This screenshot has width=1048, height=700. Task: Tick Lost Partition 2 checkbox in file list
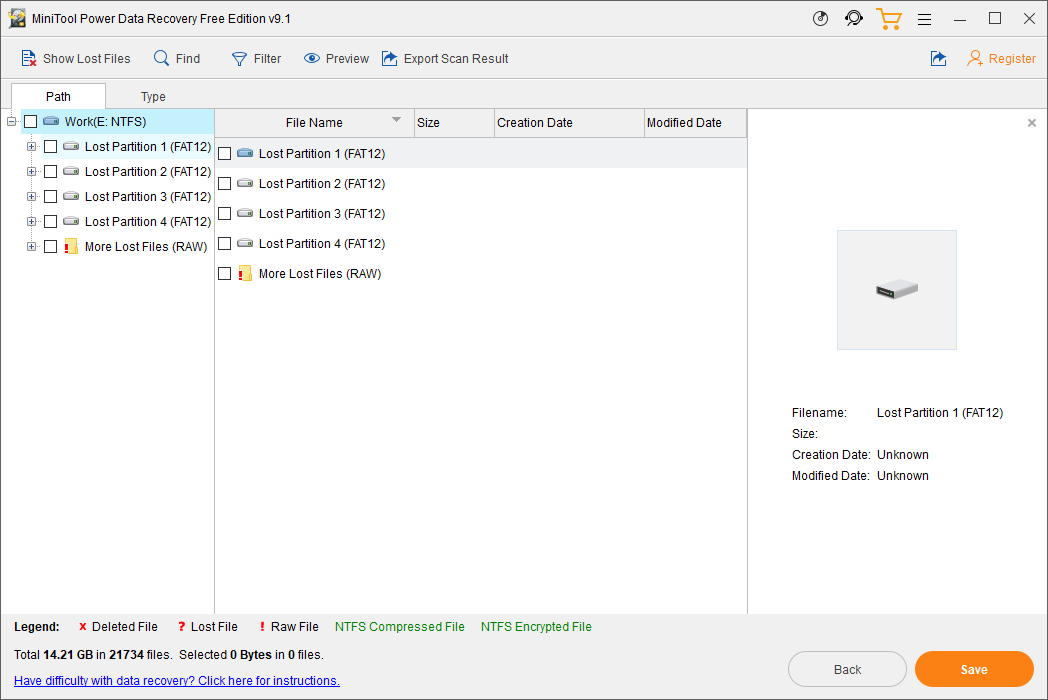pyautogui.click(x=225, y=183)
